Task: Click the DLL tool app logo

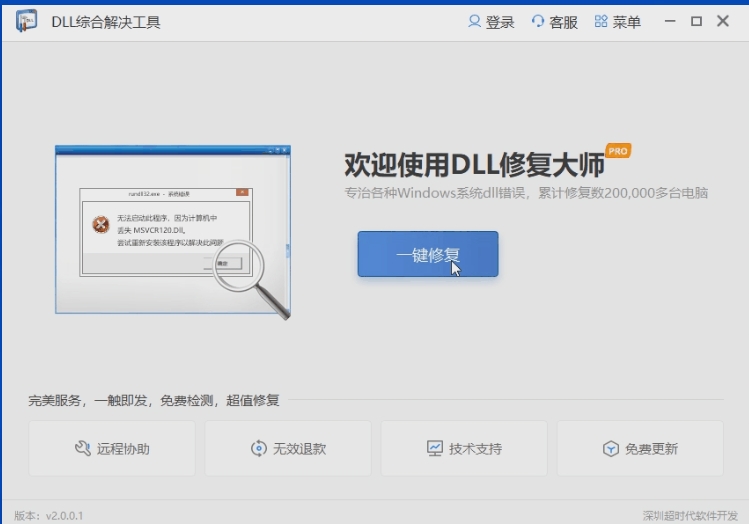Action: click(26, 21)
